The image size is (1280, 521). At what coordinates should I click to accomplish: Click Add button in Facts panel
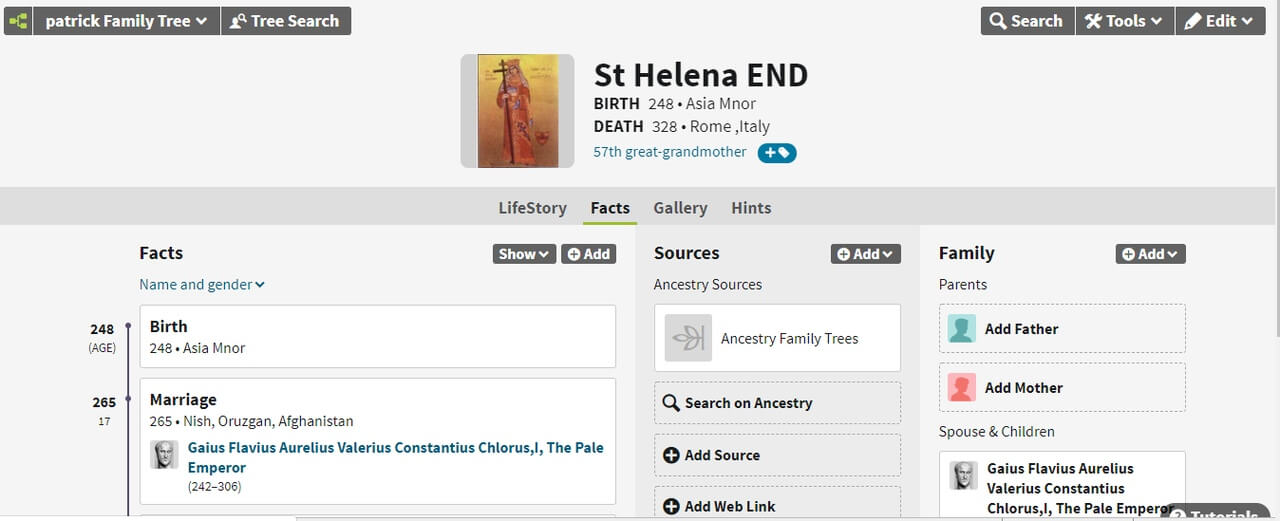(x=588, y=254)
